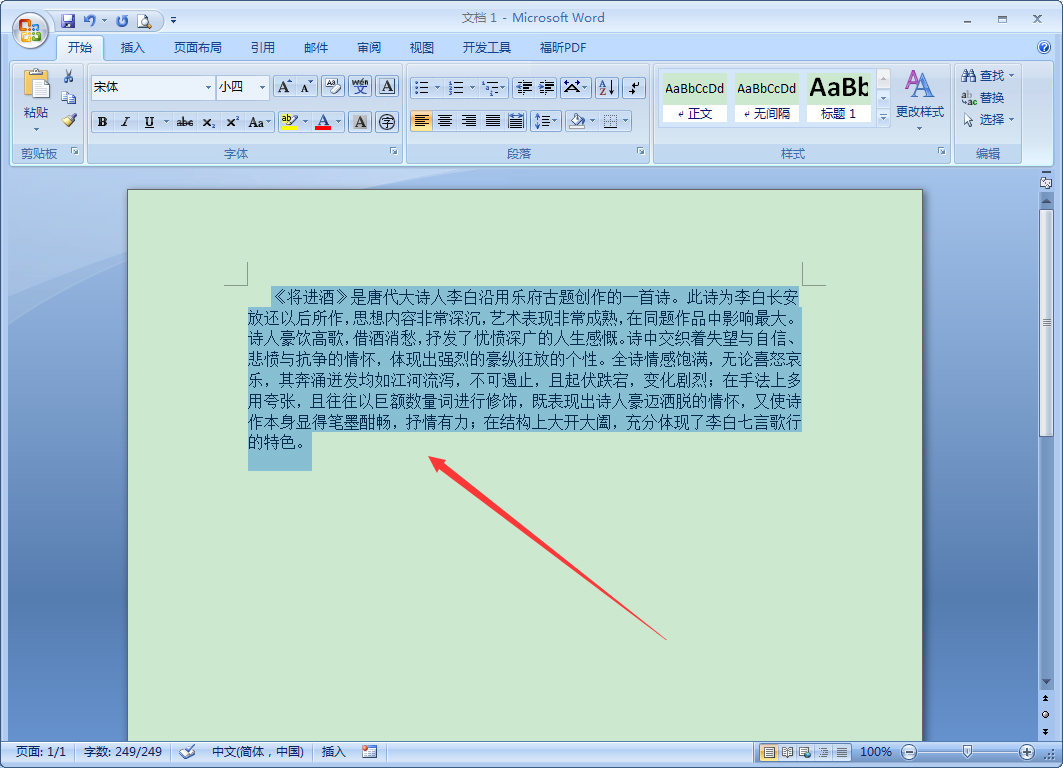The height and width of the screenshot is (768, 1063).
Task: Expand the bullet list styles dropdown
Action: [437, 86]
